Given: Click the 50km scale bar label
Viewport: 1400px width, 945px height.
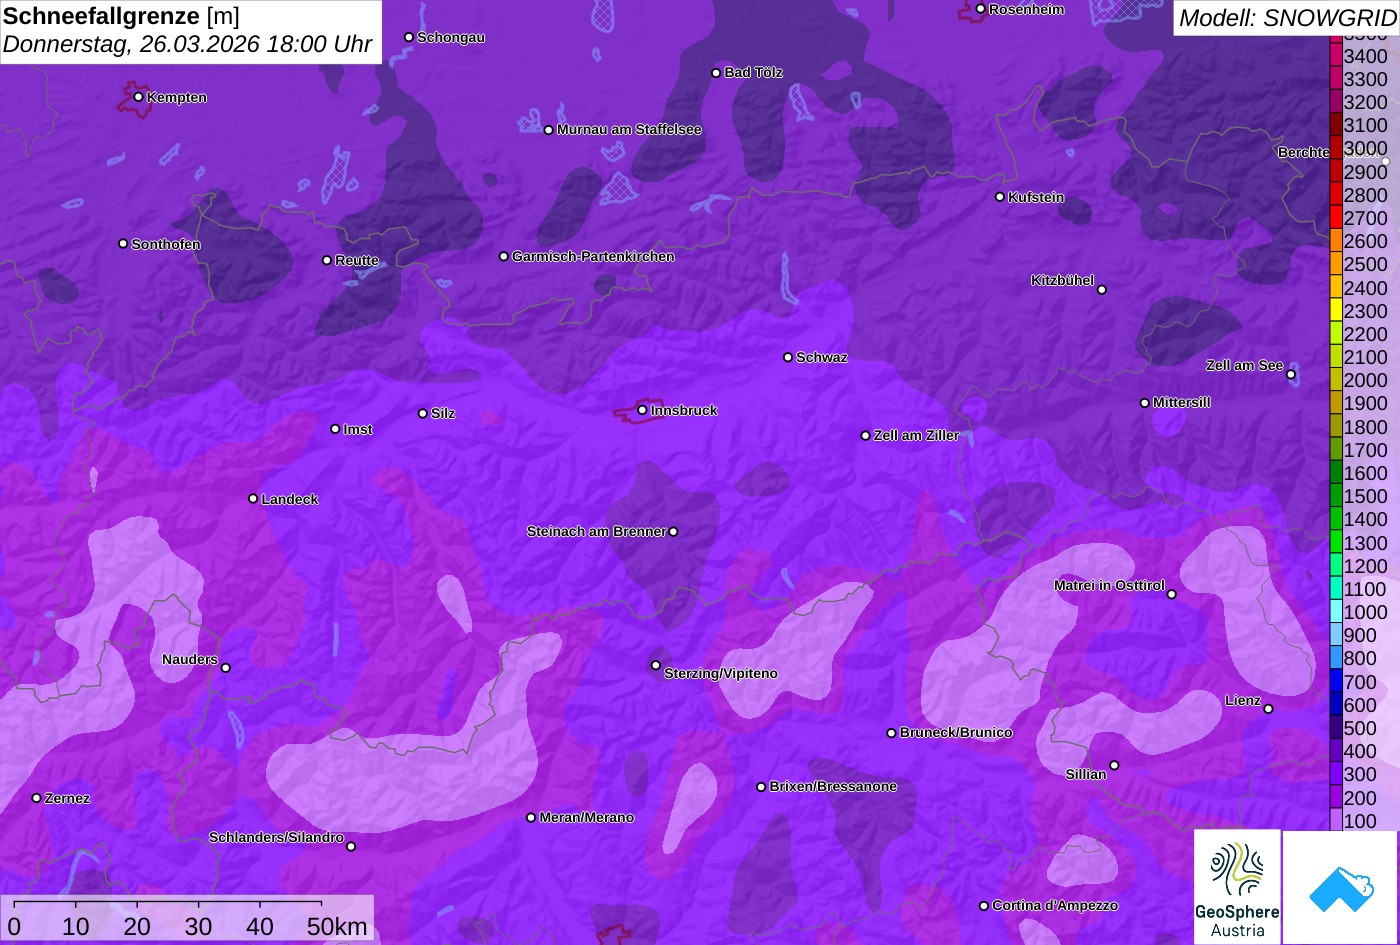Looking at the screenshot, I should (337, 927).
